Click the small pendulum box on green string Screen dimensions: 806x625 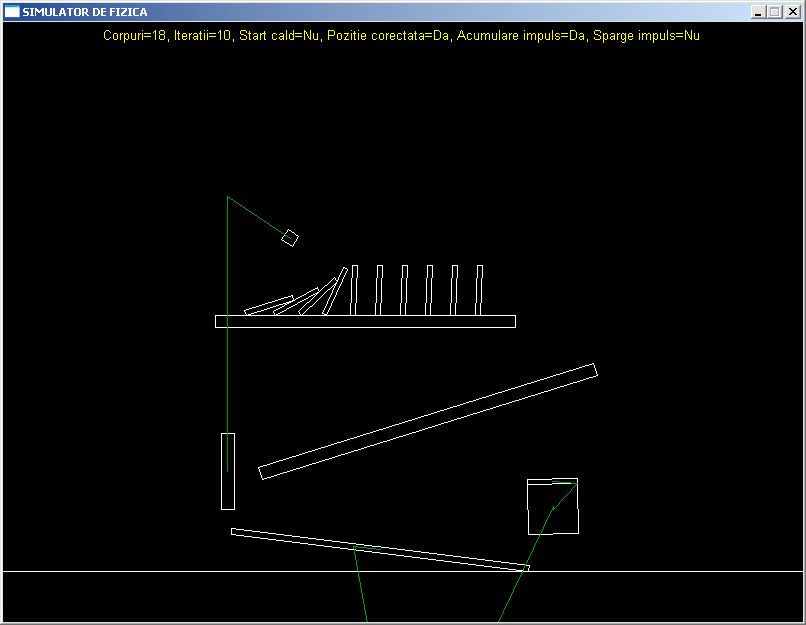pyautogui.click(x=290, y=238)
